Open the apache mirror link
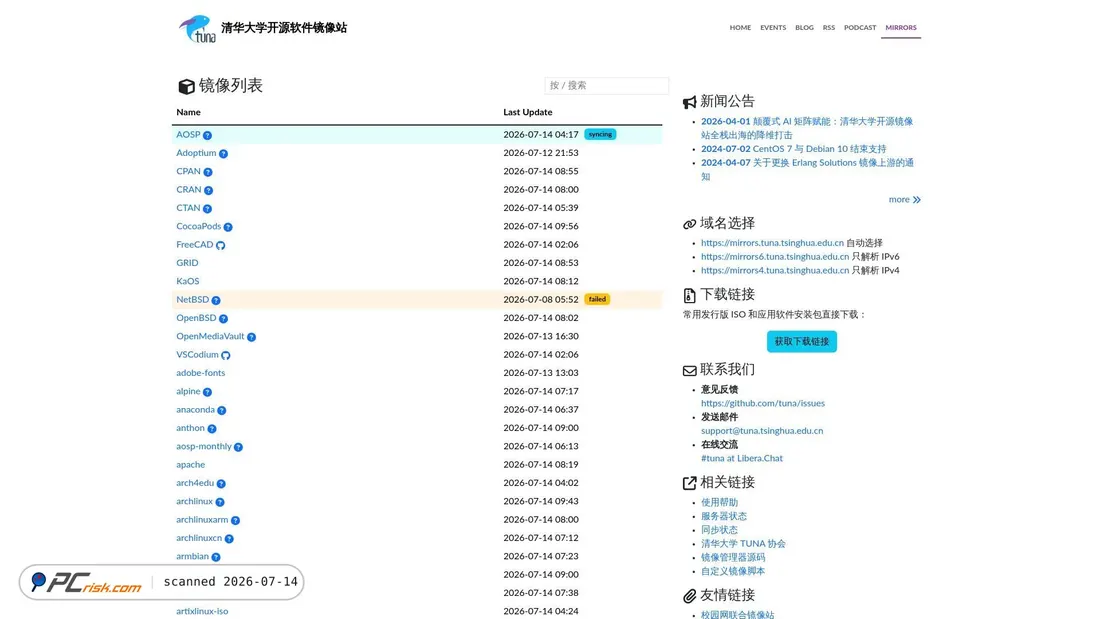 tap(191, 465)
